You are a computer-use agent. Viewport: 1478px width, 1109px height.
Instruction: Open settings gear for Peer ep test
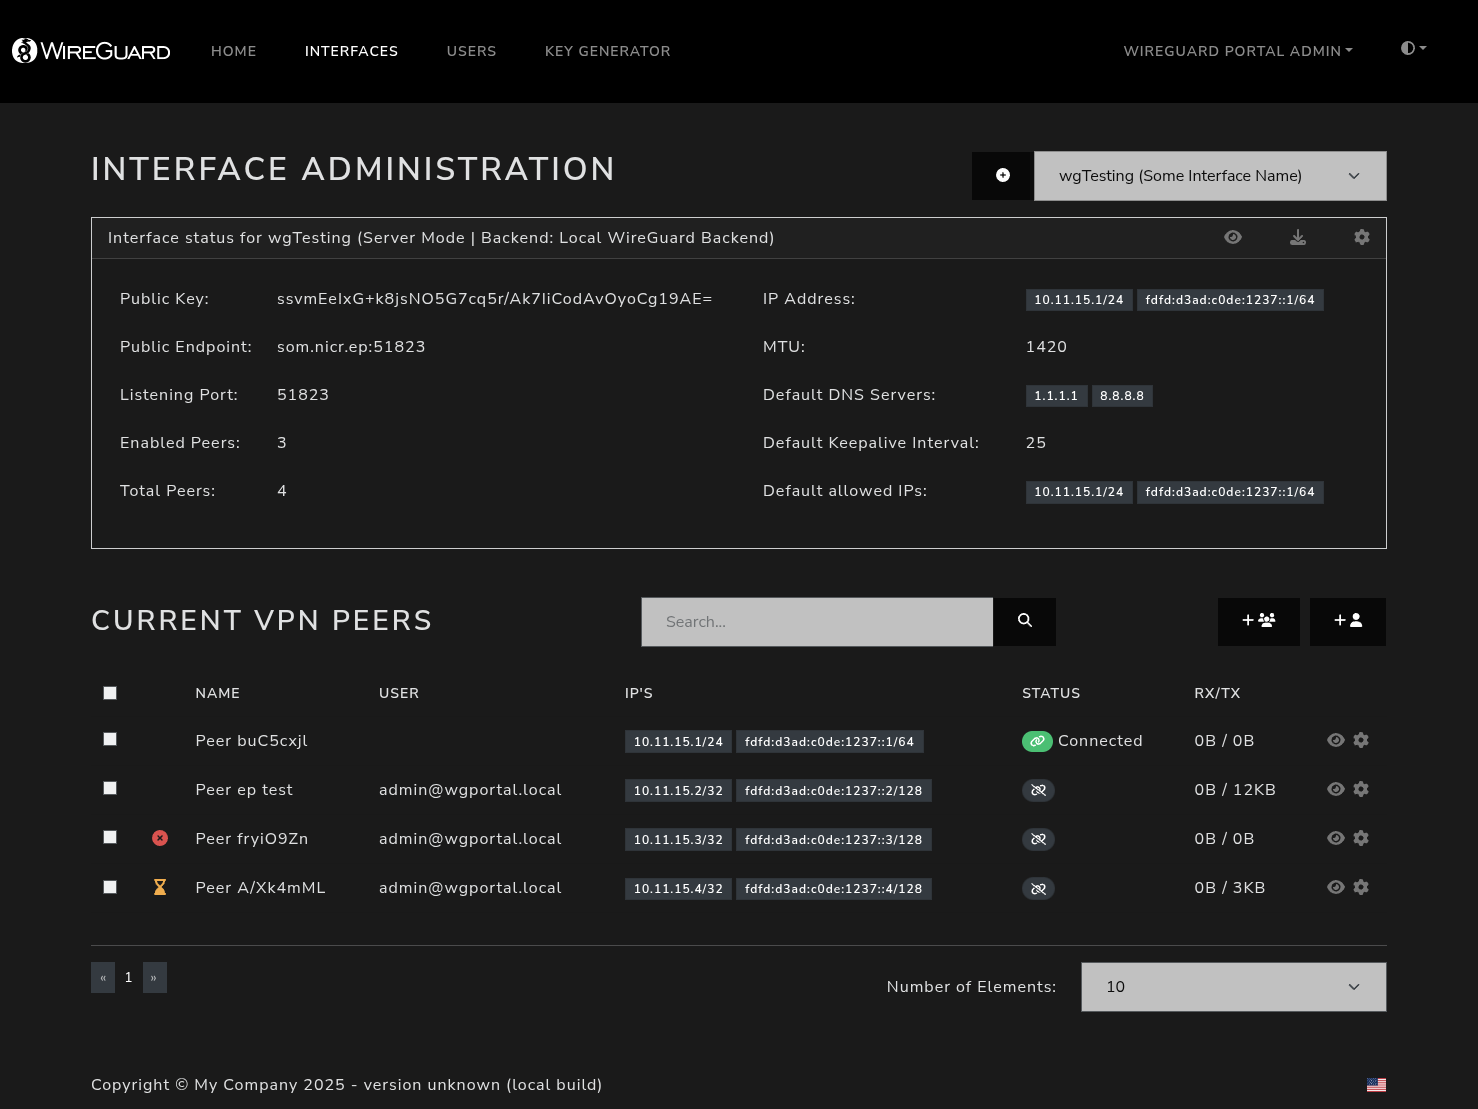point(1361,789)
